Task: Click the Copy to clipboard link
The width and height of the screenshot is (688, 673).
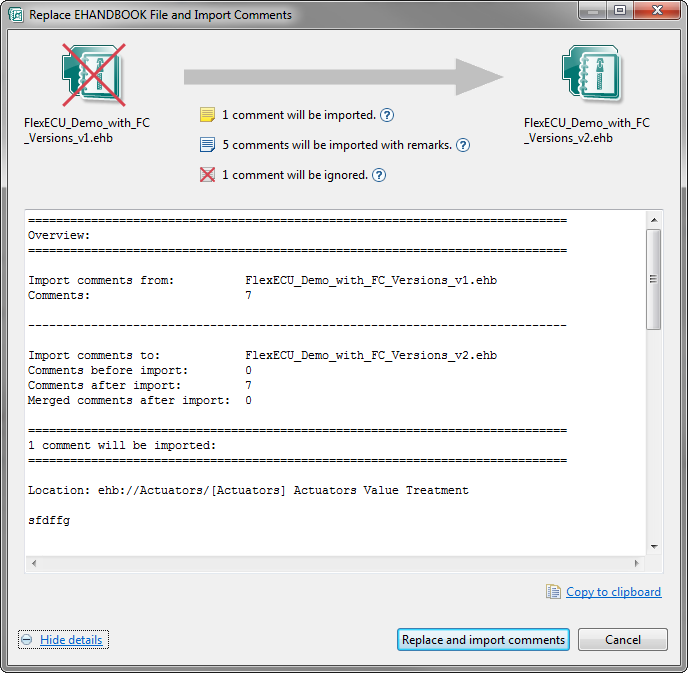Action: pos(613,592)
